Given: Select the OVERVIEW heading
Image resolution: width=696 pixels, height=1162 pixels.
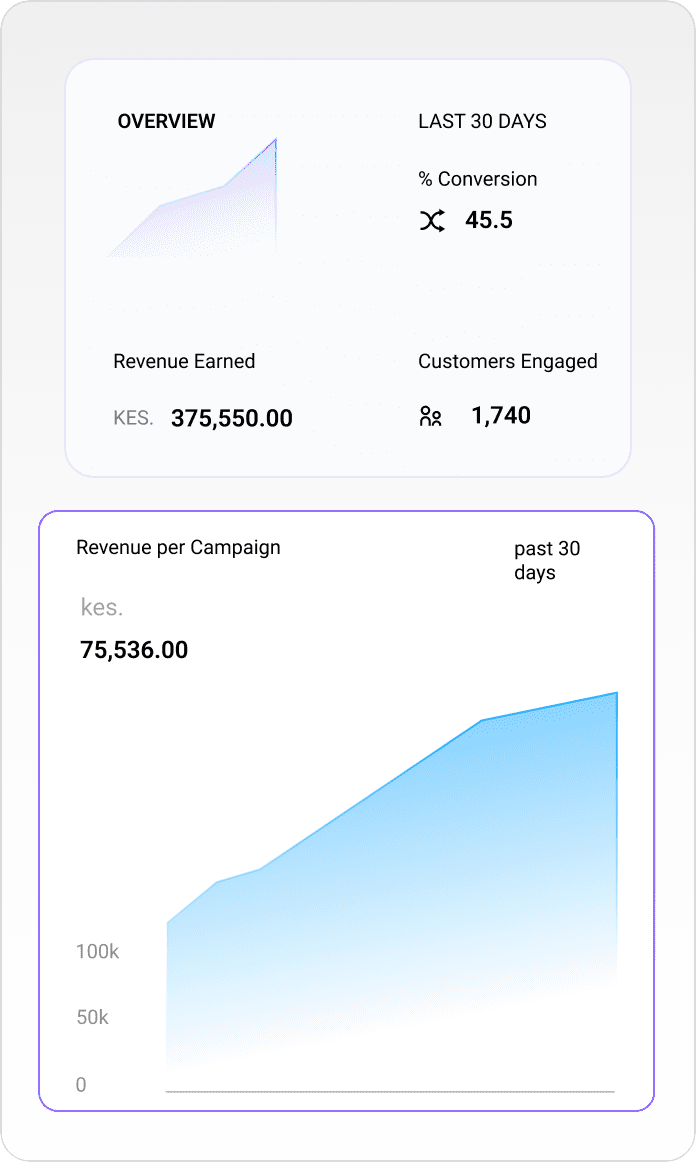Looking at the screenshot, I should point(166,121).
